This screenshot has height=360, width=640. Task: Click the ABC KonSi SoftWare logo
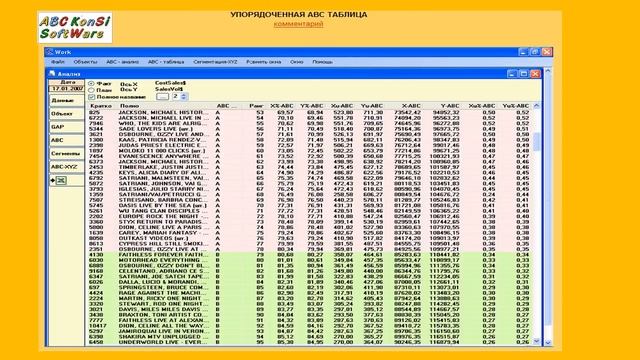point(75,27)
